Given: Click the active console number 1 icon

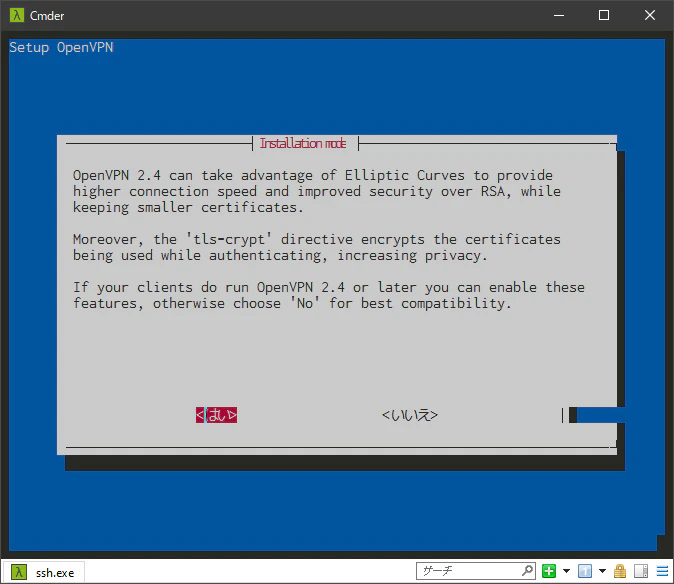Looking at the screenshot, I should coord(585,571).
